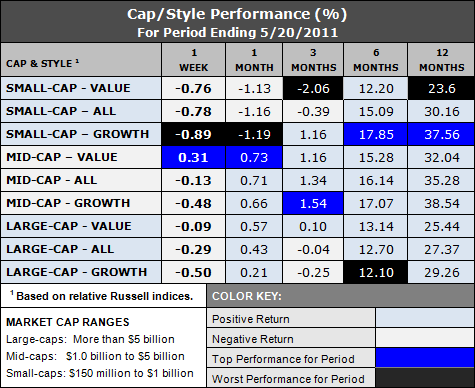Select black cell with value -1.19

[254, 134]
